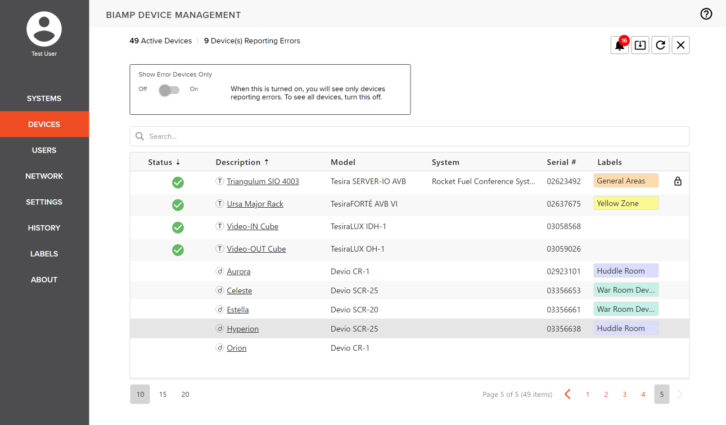Open the Triangulum SIO 4003 device link

[262, 181]
